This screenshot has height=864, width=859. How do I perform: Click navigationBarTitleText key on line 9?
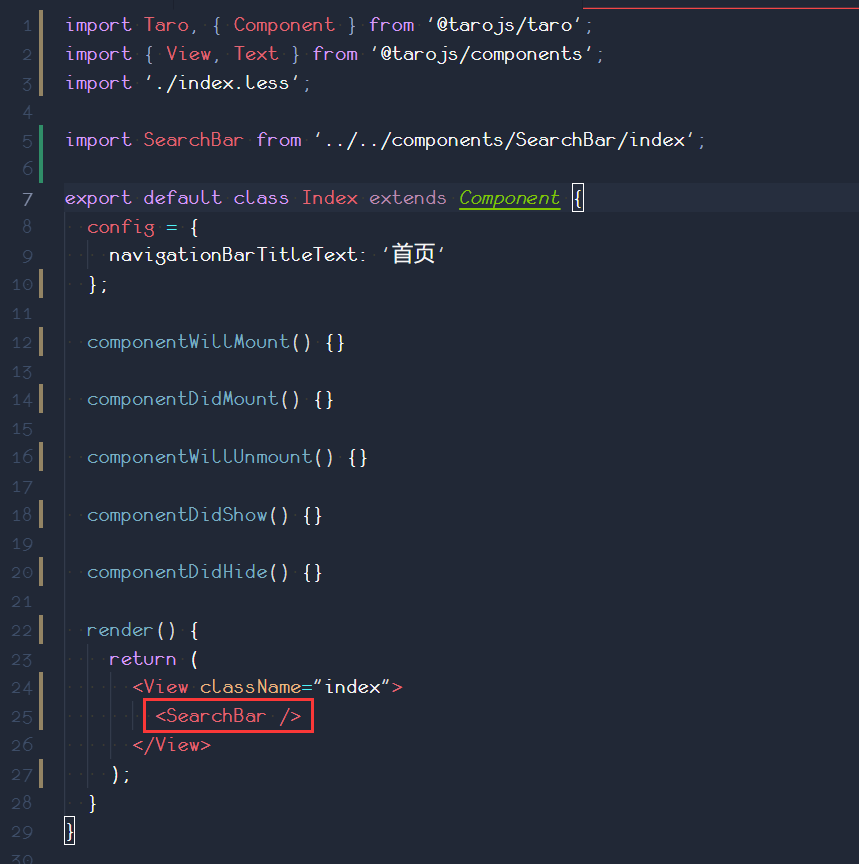click(x=233, y=255)
